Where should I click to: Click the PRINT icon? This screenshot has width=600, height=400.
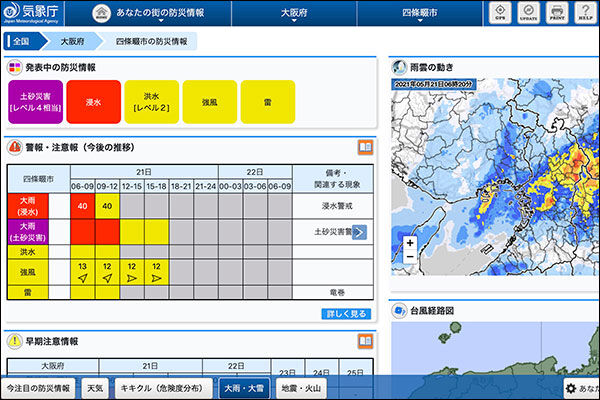coord(557,13)
